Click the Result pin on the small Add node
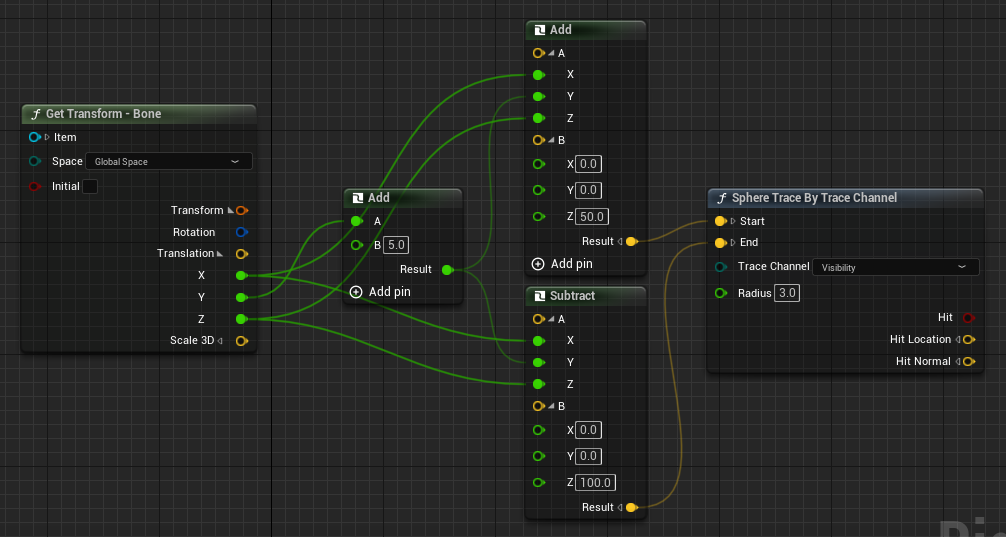This screenshot has width=1006, height=537. (x=447, y=269)
